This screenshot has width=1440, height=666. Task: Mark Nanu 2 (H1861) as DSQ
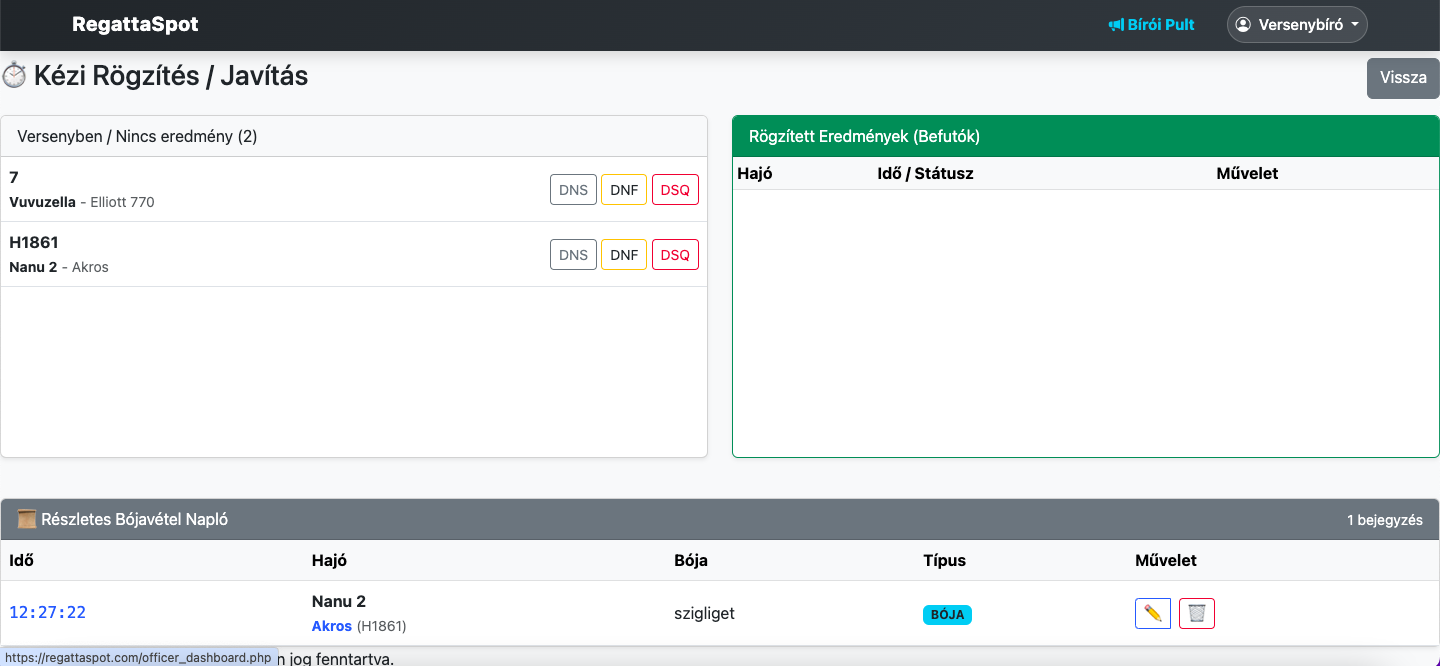point(675,255)
